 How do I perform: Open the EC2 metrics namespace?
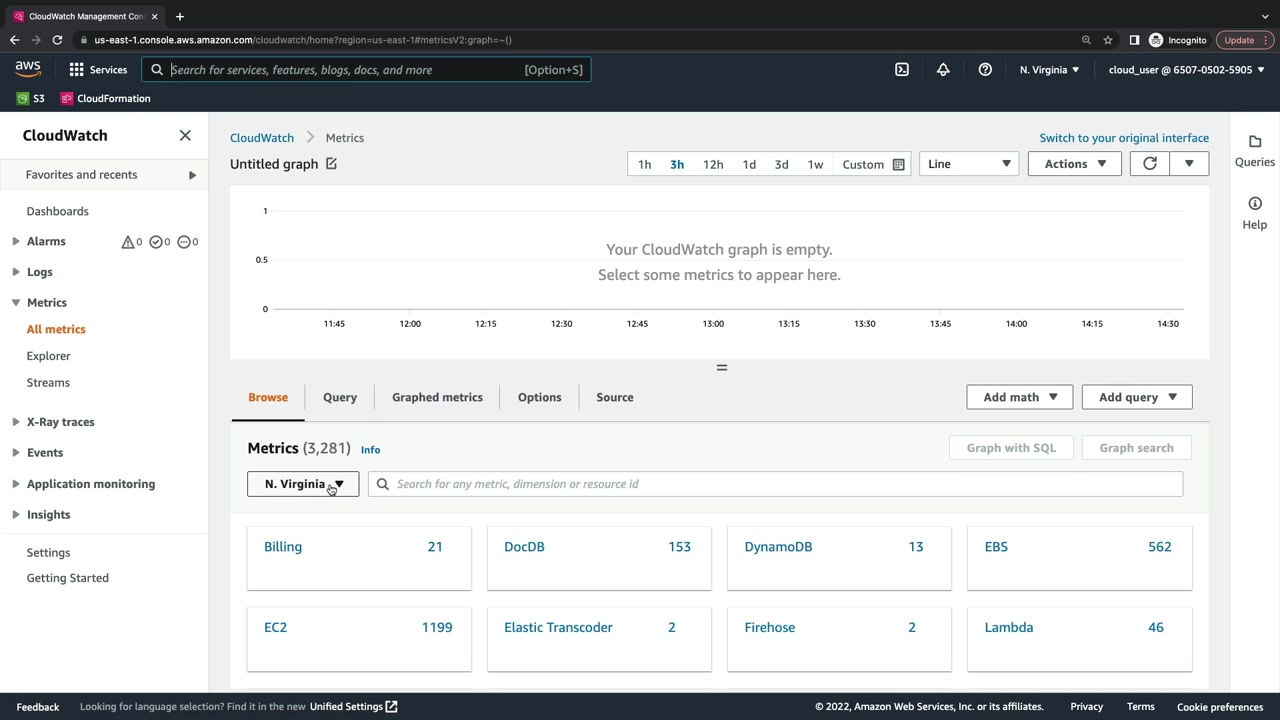click(275, 627)
